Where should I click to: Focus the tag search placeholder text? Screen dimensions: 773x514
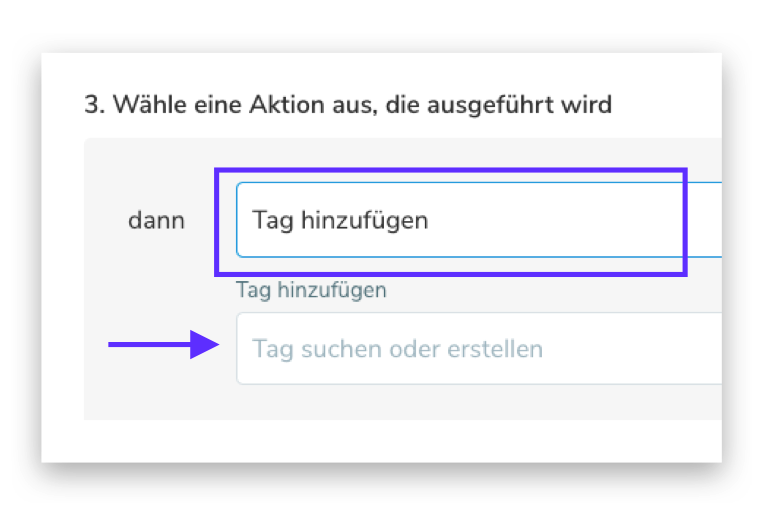[x=397, y=349]
